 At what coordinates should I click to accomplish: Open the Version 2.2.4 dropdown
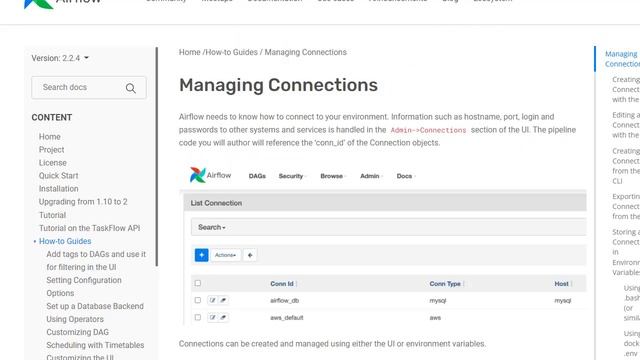coord(60,58)
